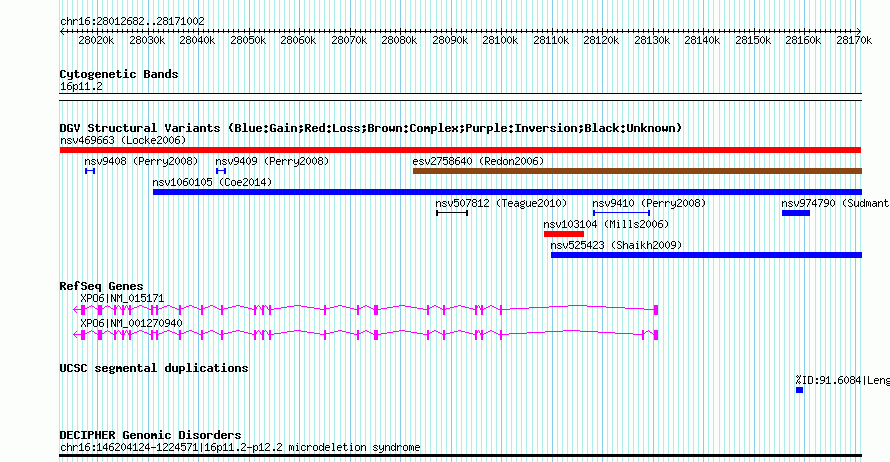The height and width of the screenshot is (462, 890).
Task: Click the nsv9410 thin blue variant line
Action: click(622, 213)
